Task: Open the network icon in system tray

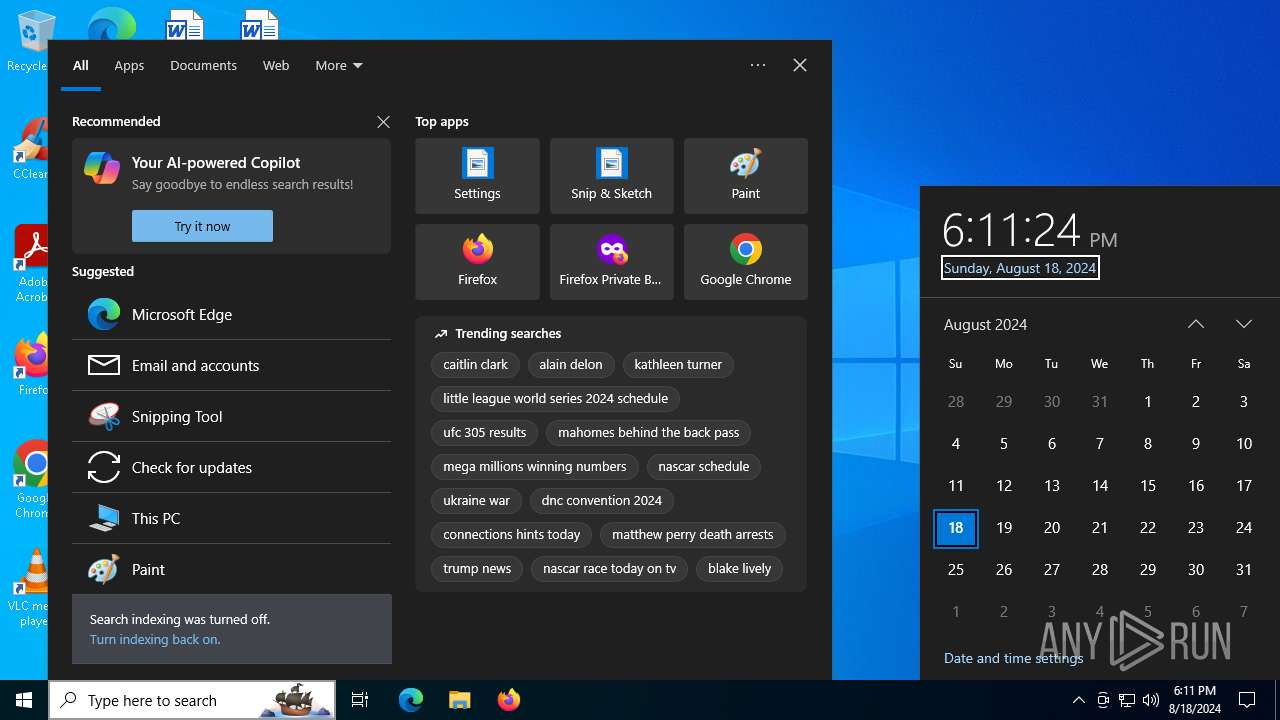Action: 1127,700
